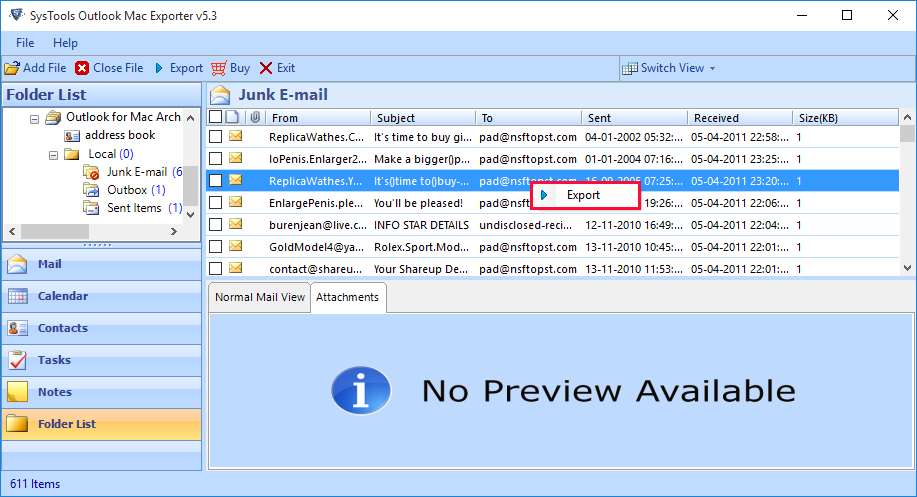Click the Close File red X icon
Image resolution: width=917 pixels, height=497 pixels.
point(82,68)
